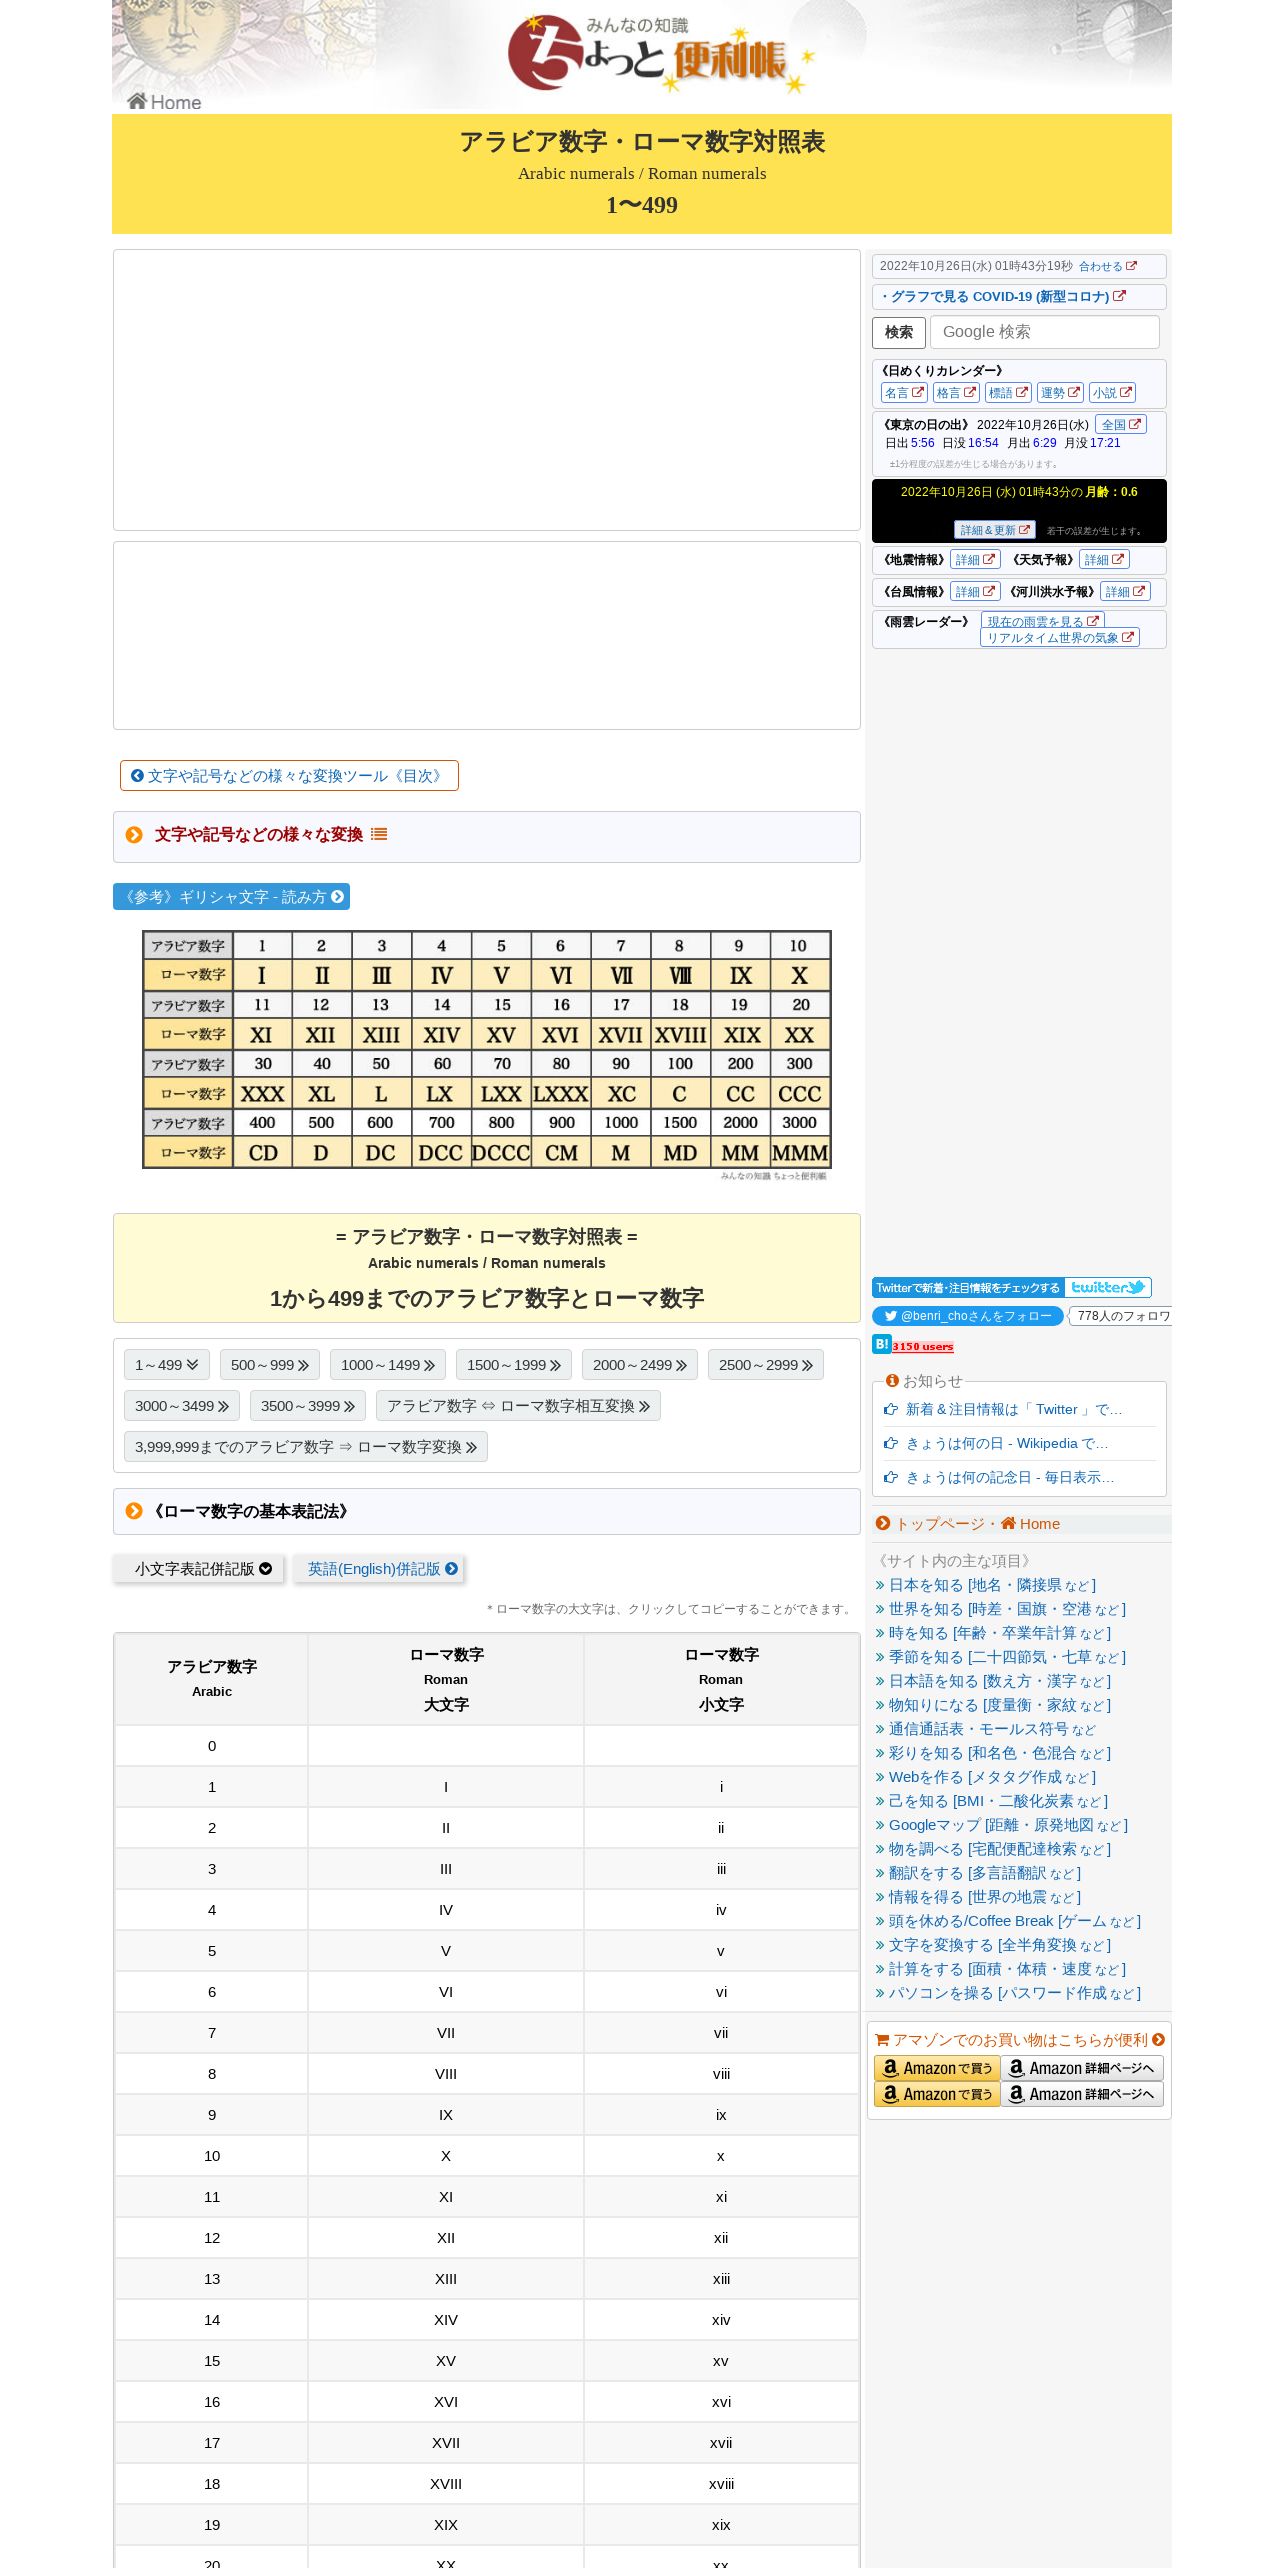This screenshot has height=2568, width=1284.
Task: Open 全国 sunrise link
Action: [1121, 424]
